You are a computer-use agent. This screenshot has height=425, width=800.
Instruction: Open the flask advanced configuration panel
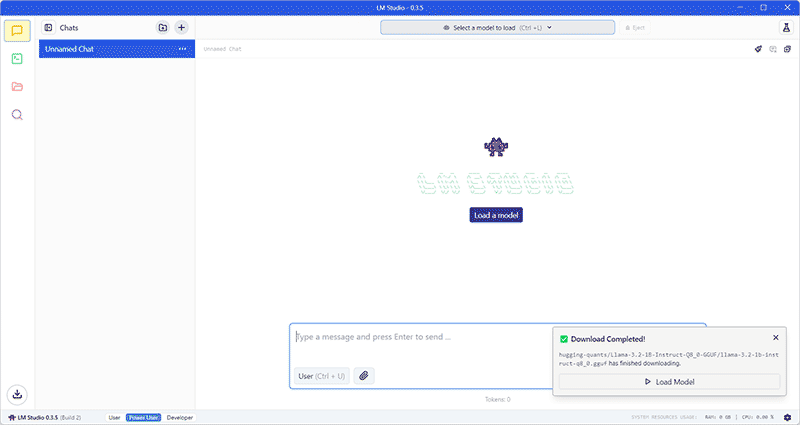pyautogui.click(x=786, y=28)
